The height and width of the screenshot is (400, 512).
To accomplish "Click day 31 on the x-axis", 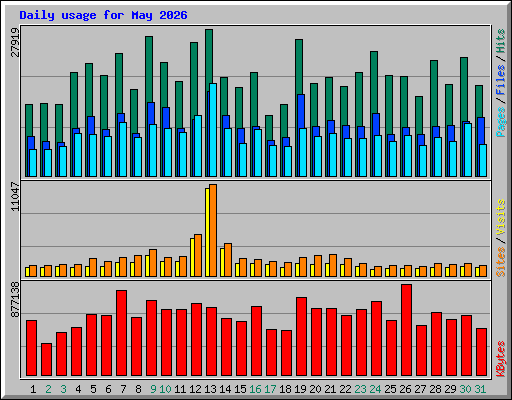I will point(480,389).
